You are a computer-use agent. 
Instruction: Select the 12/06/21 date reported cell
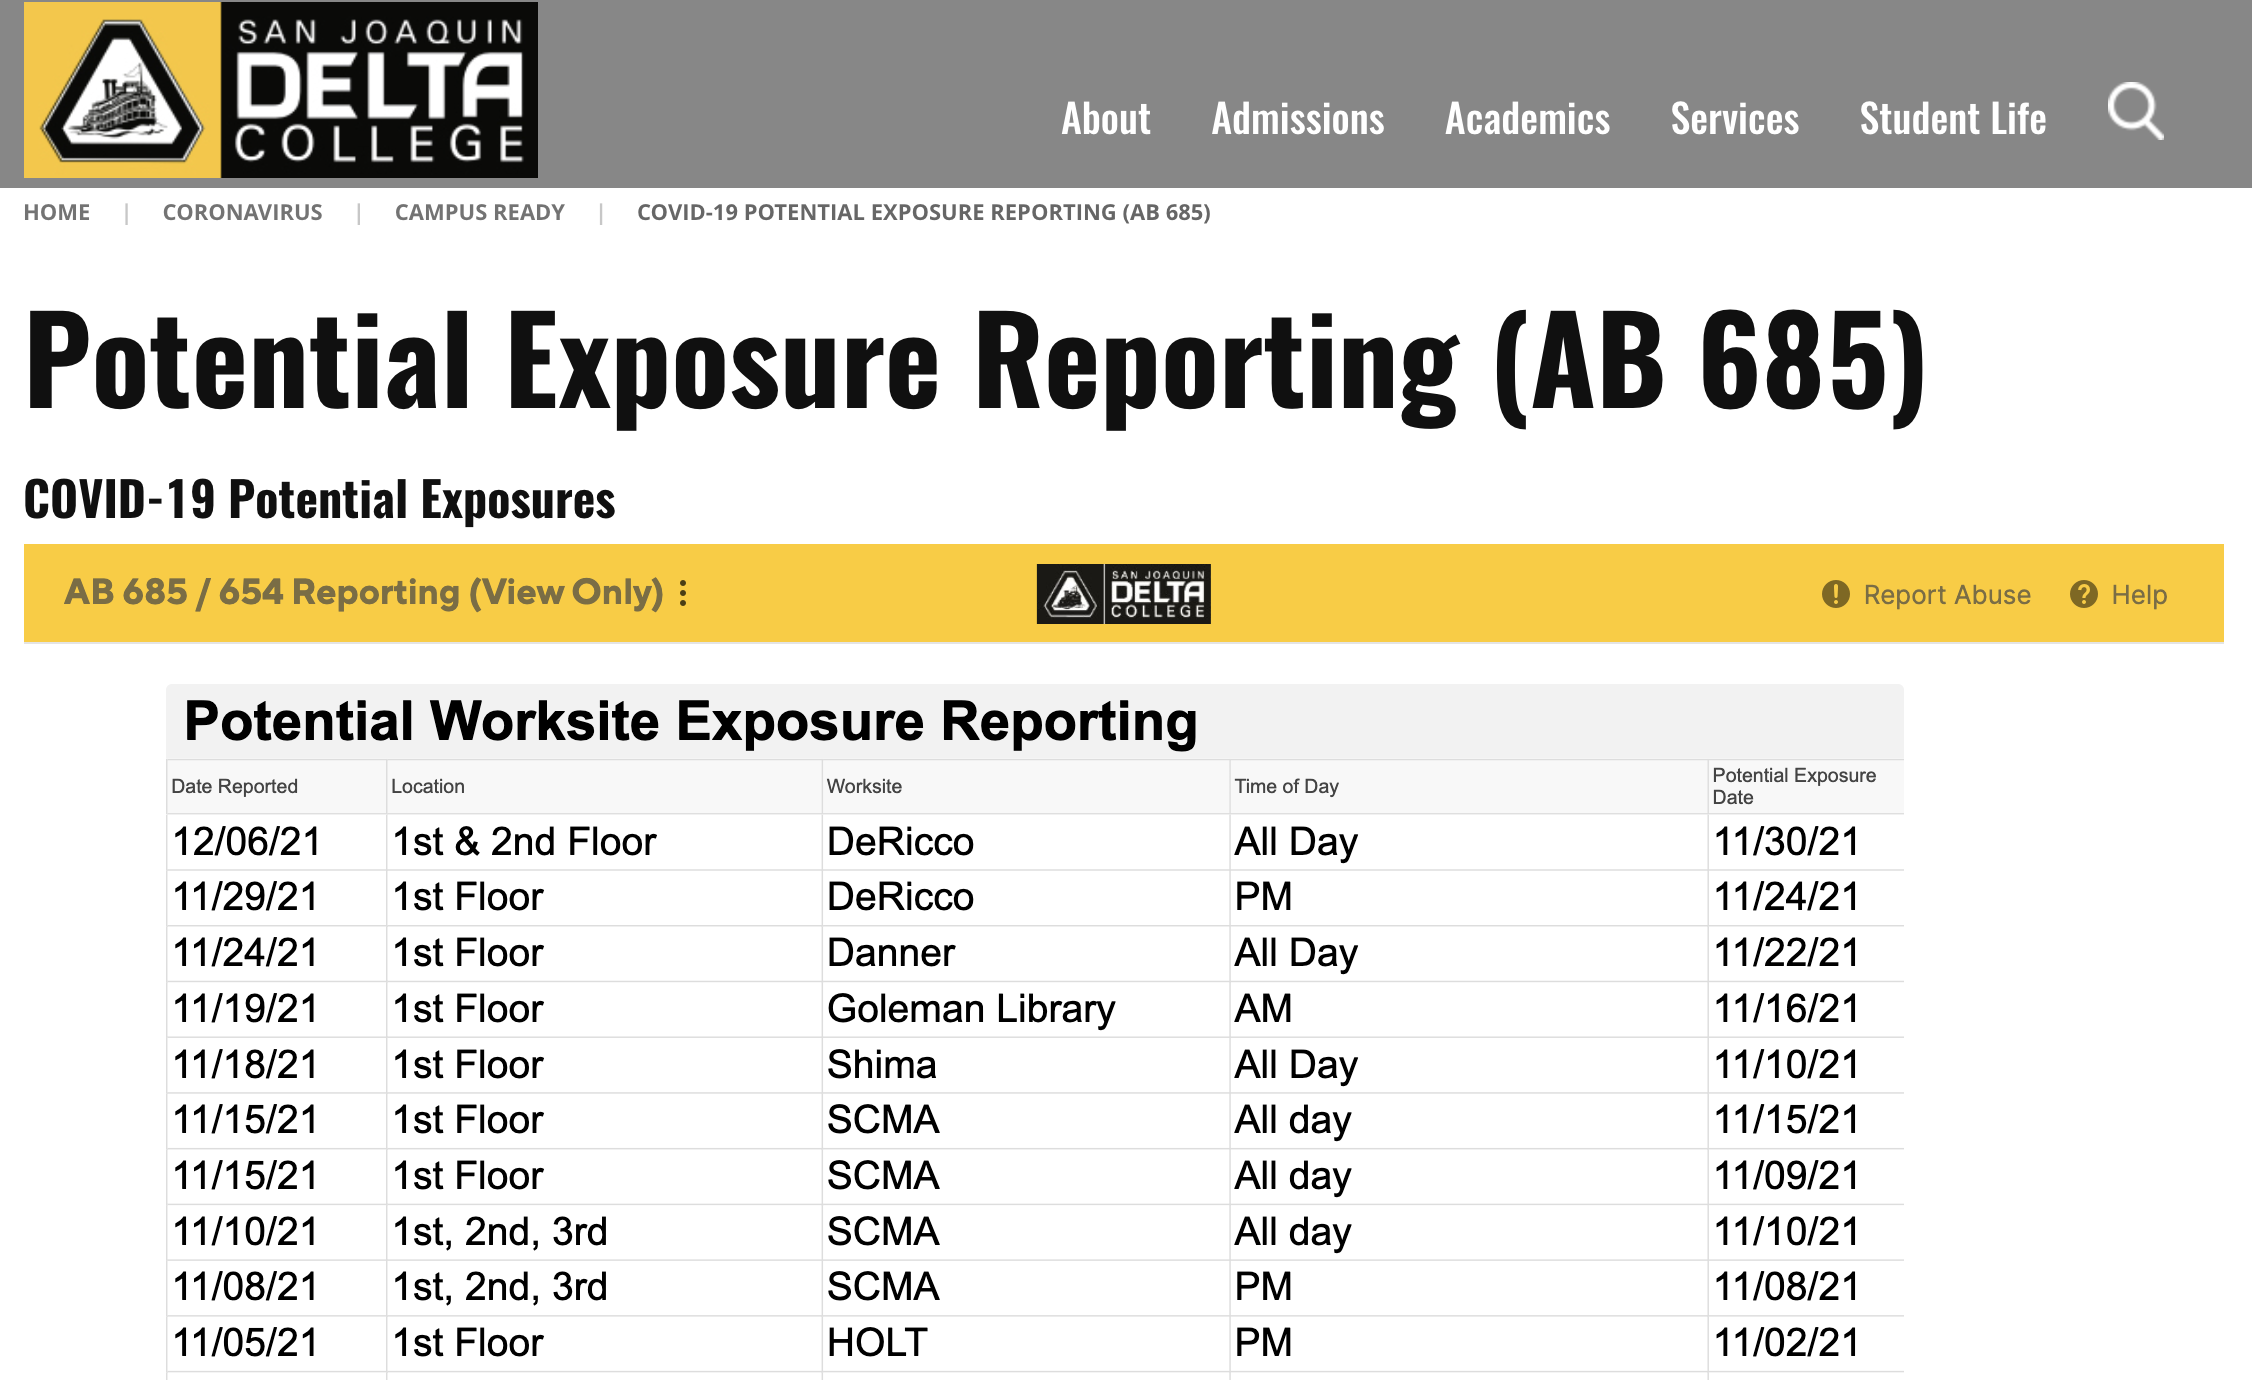click(x=277, y=842)
